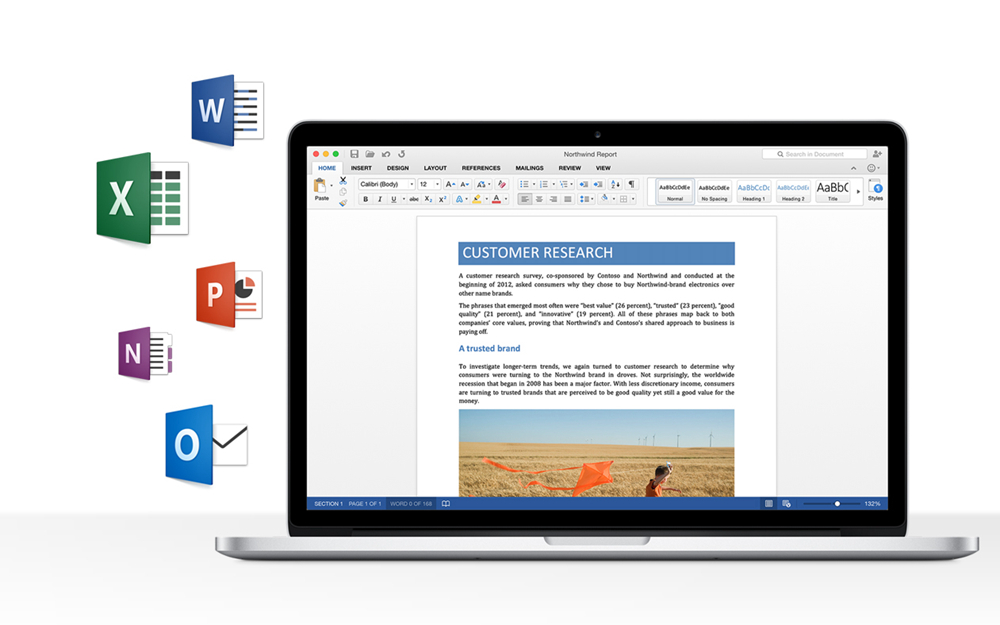This screenshot has height=625, width=1000.
Task: Switch to print layout view icon
Action: point(769,504)
